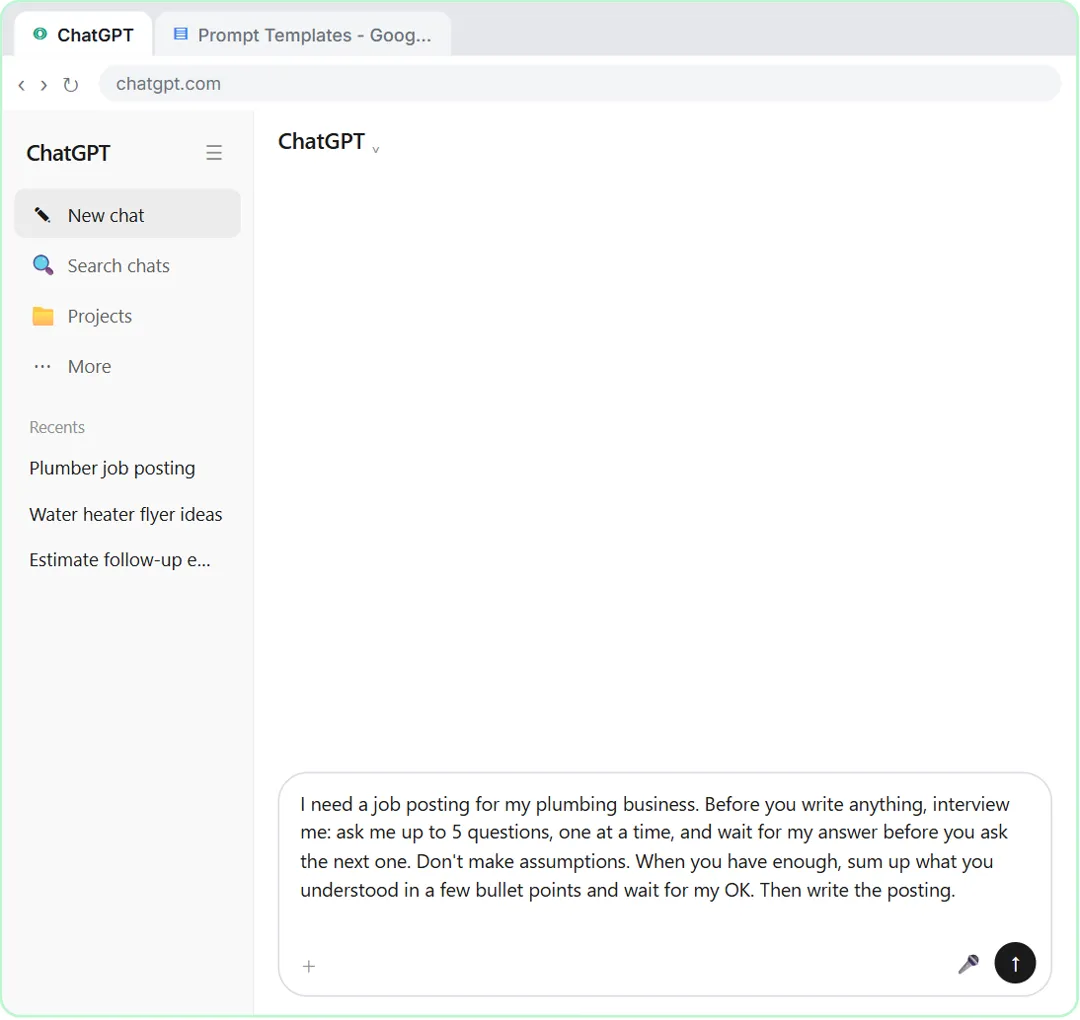1080x1020 pixels.
Task: Click the Projects folder icon
Action: click(x=43, y=316)
